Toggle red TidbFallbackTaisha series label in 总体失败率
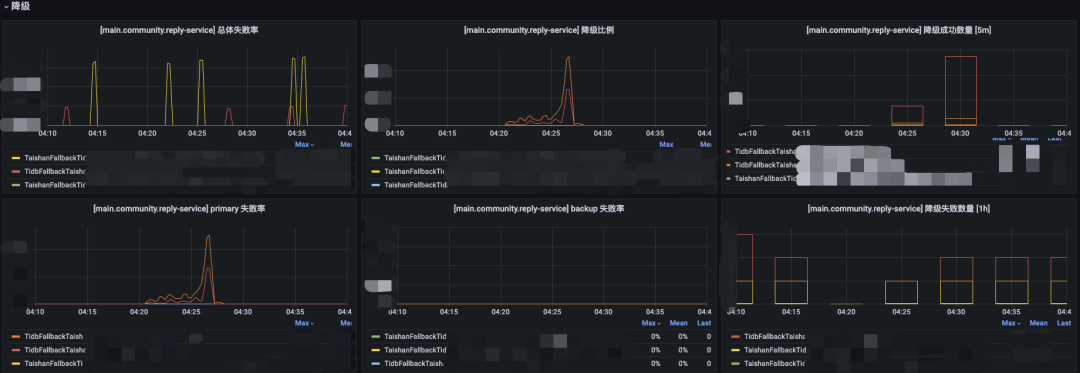The width and height of the screenshot is (1080, 373). pos(54,171)
